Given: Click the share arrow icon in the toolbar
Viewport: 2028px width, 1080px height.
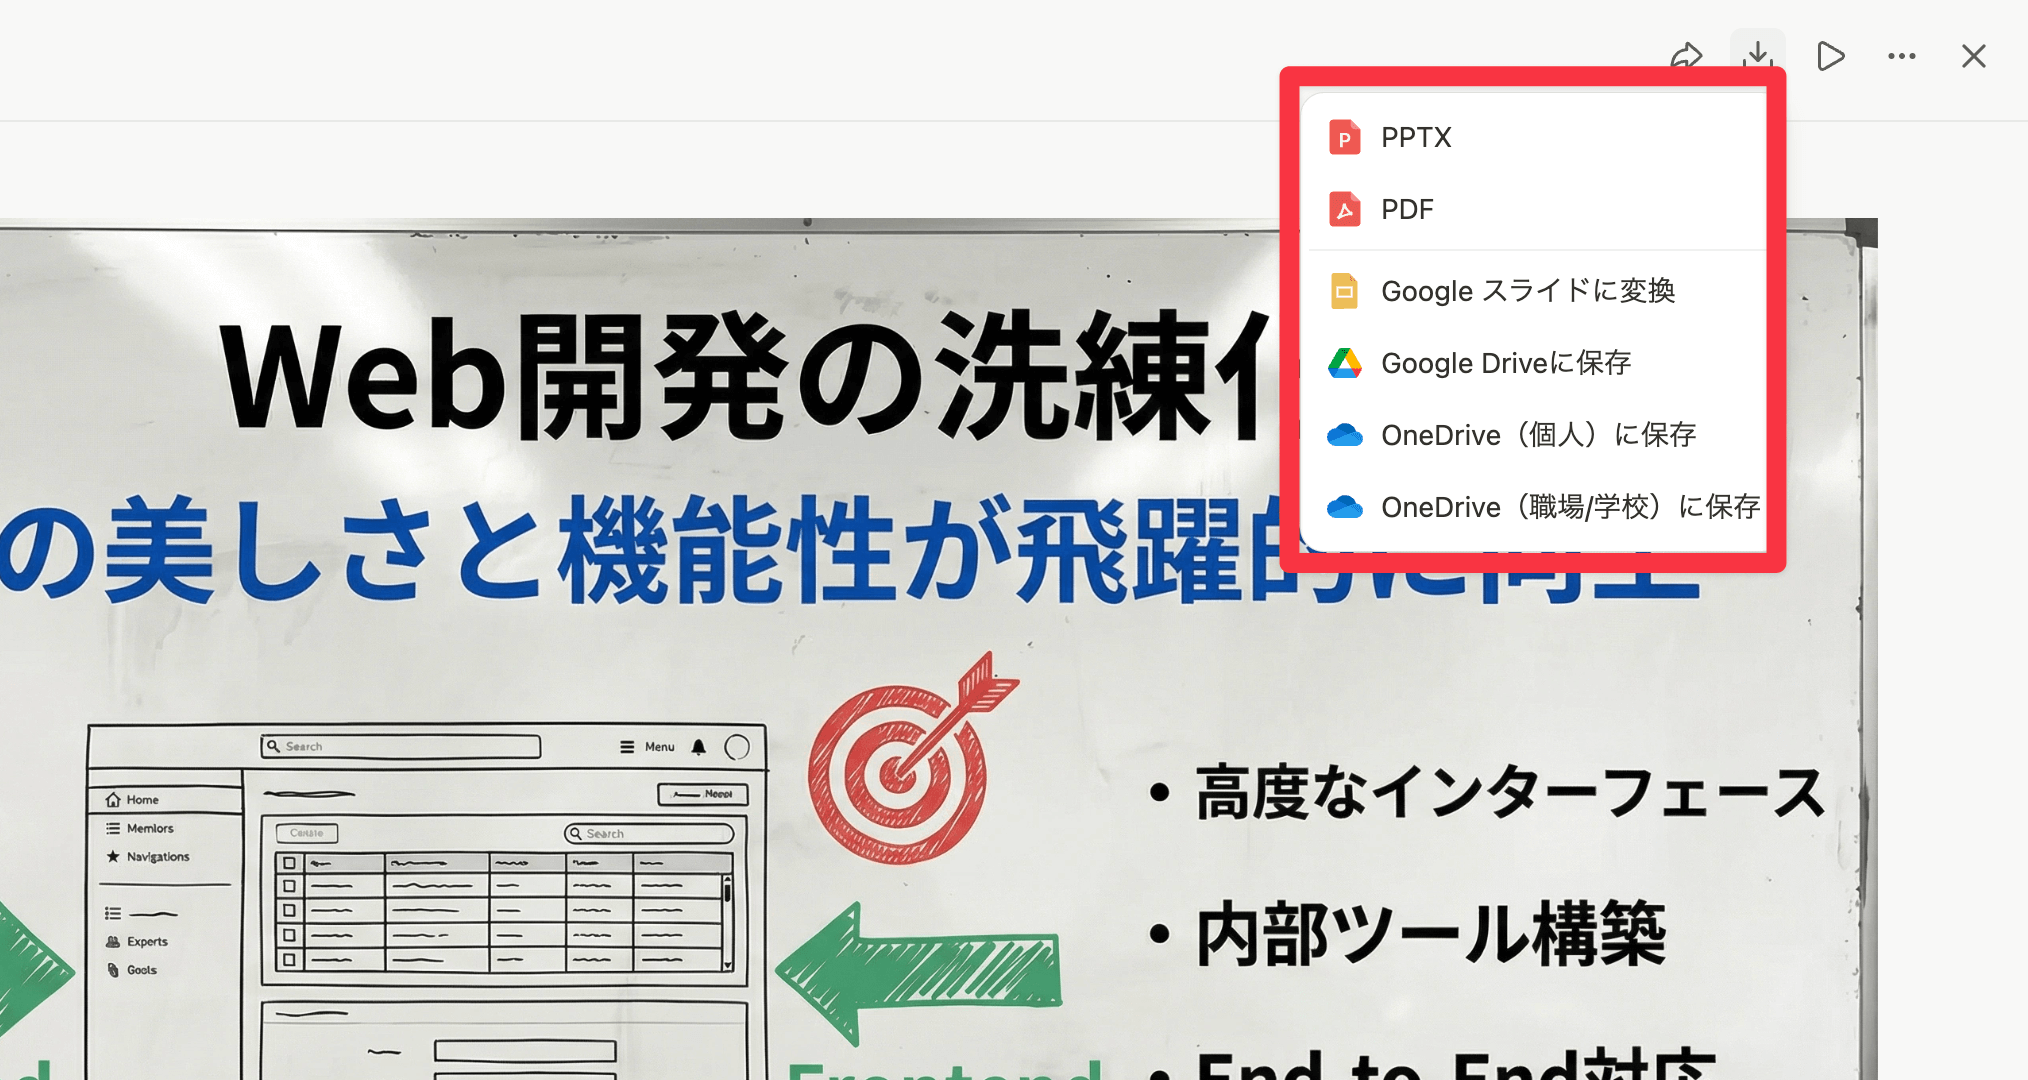Looking at the screenshot, I should coord(1686,56).
